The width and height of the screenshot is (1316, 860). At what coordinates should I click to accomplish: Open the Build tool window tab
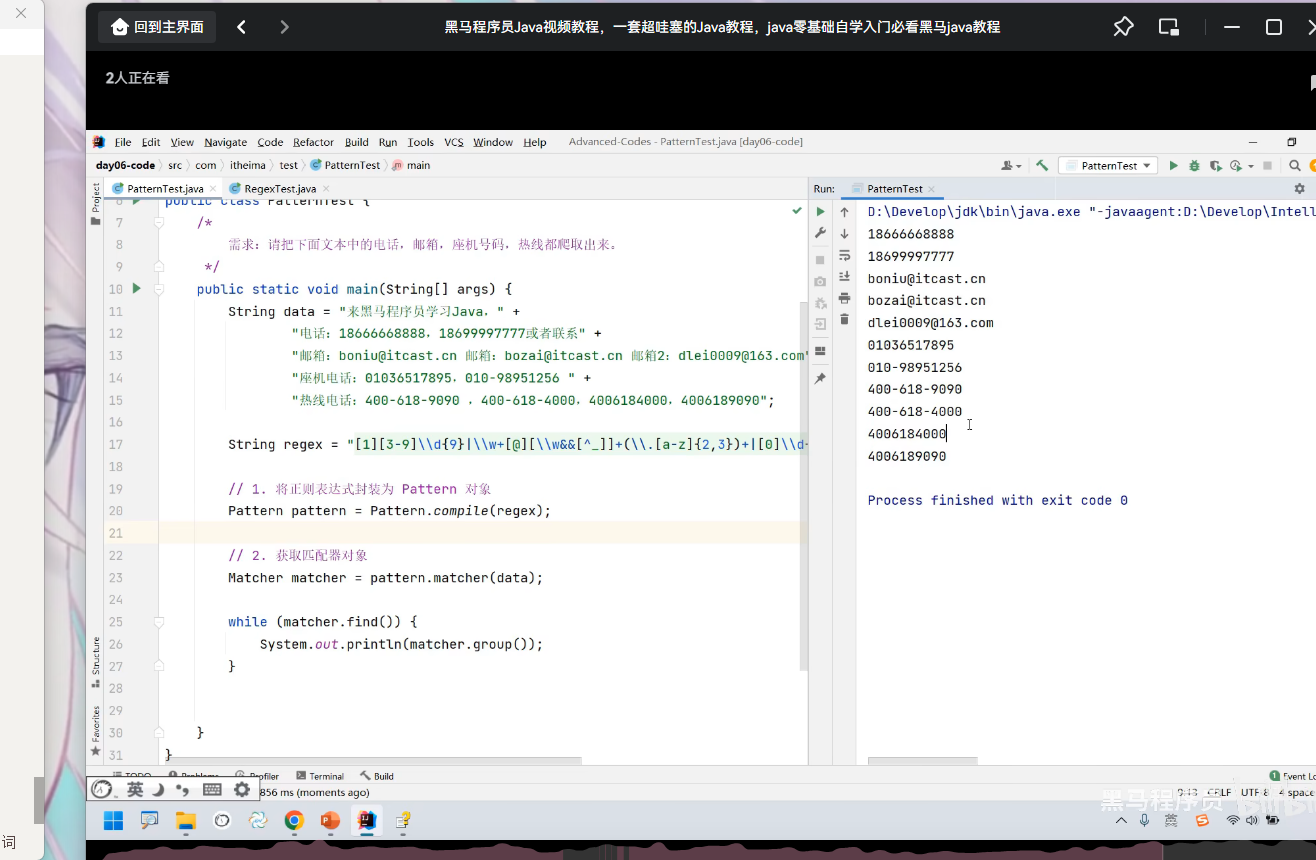(x=377, y=776)
